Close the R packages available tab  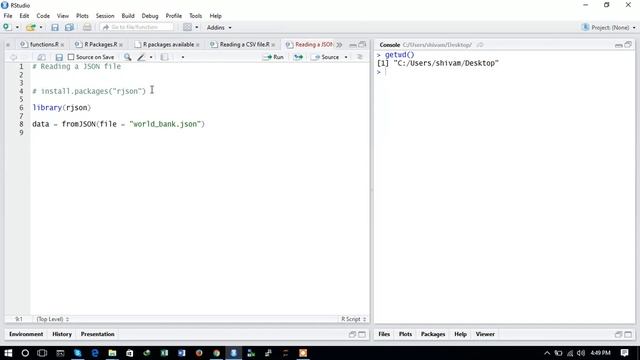pos(198,45)
